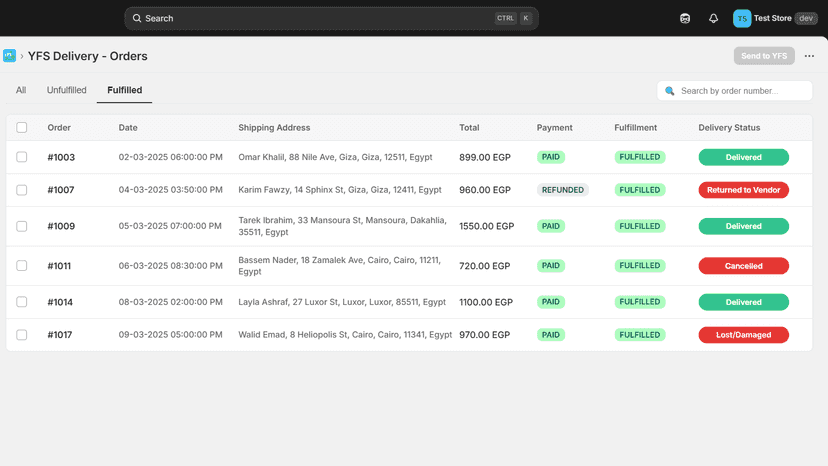Click the YFS app icon in breadcrumb
The height and width of the screenshot is (466, 828).
coord(10,55)
